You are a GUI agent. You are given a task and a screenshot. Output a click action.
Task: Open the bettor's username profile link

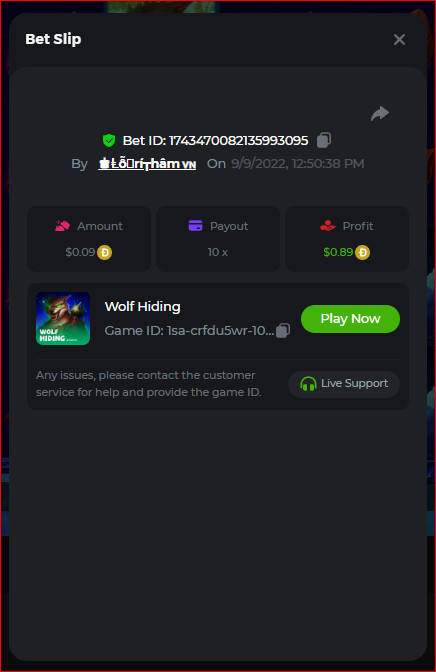click(147, 164)
